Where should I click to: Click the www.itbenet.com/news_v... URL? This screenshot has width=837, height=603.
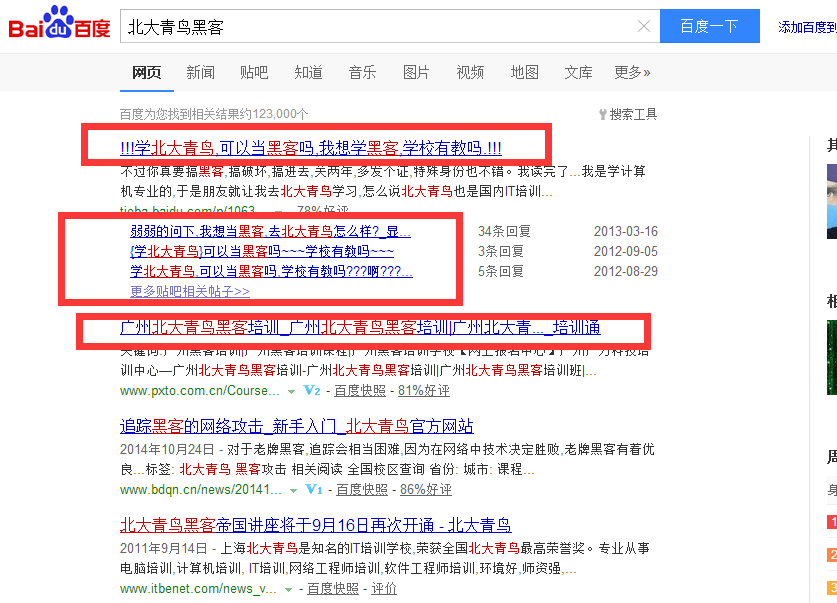198,589
